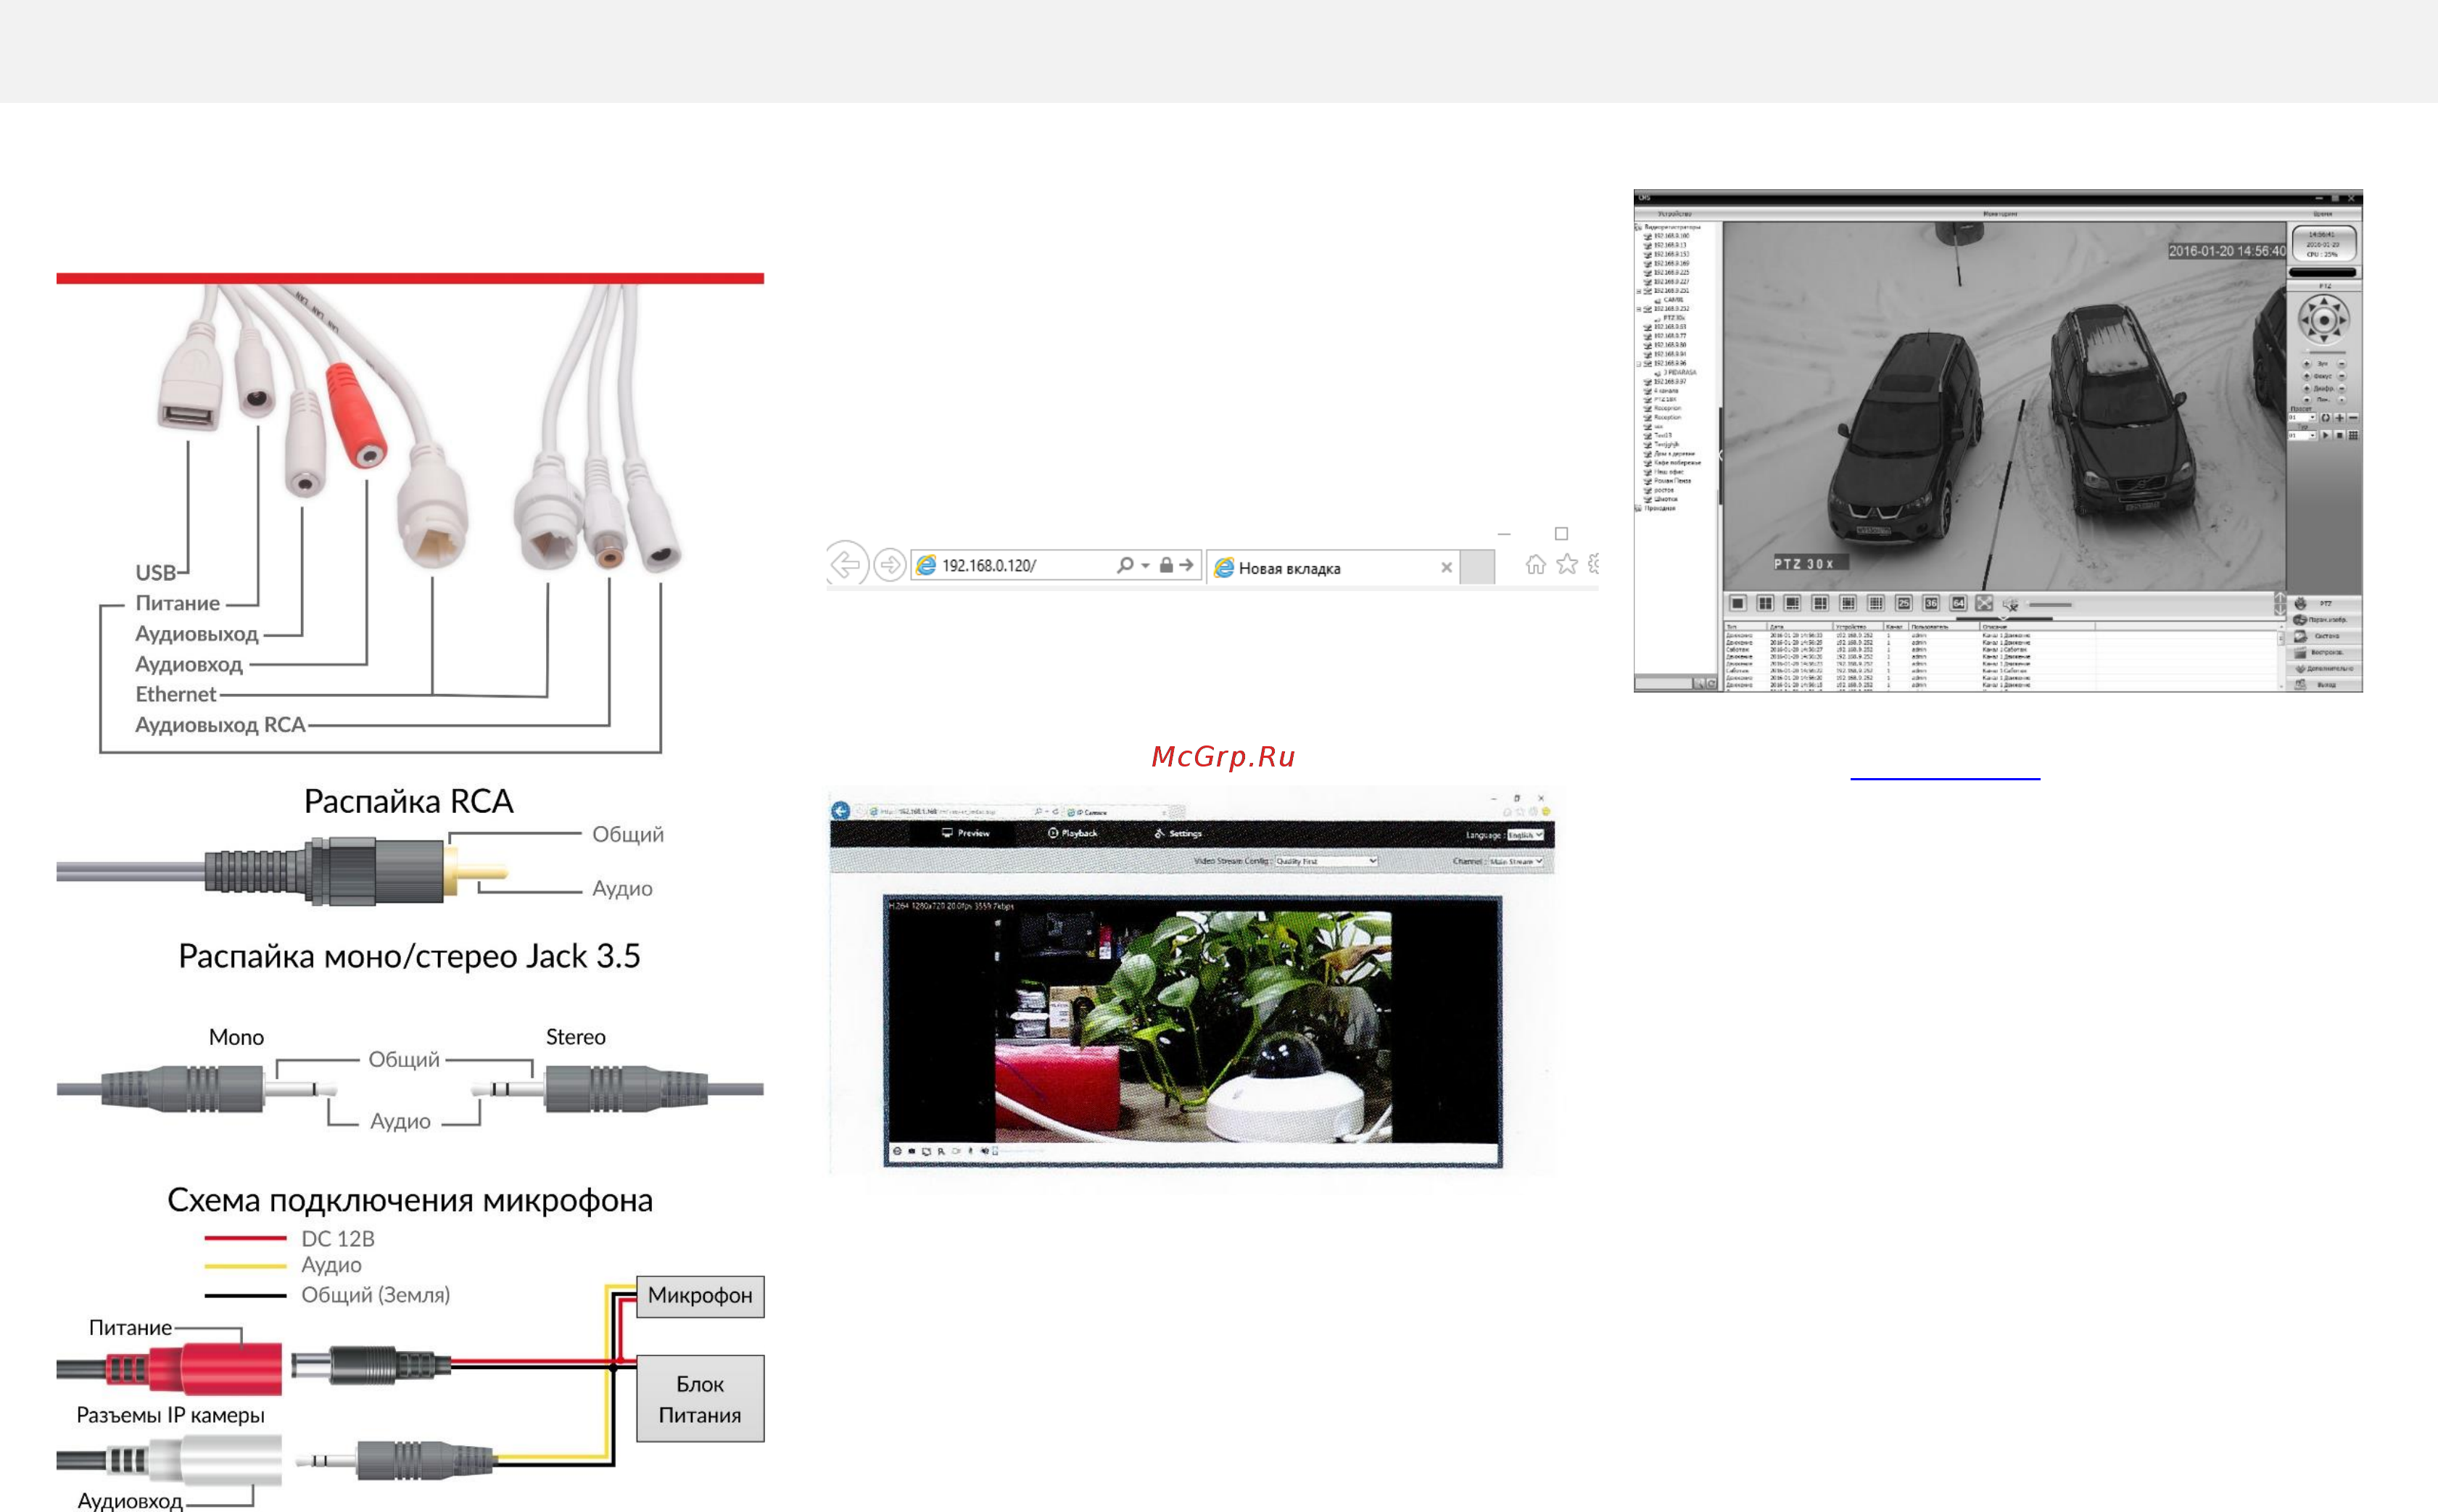Click minus next to Диафр.
Image resolution: width=2438 pixels, height=1512 pixels.
click(2342, 389)
